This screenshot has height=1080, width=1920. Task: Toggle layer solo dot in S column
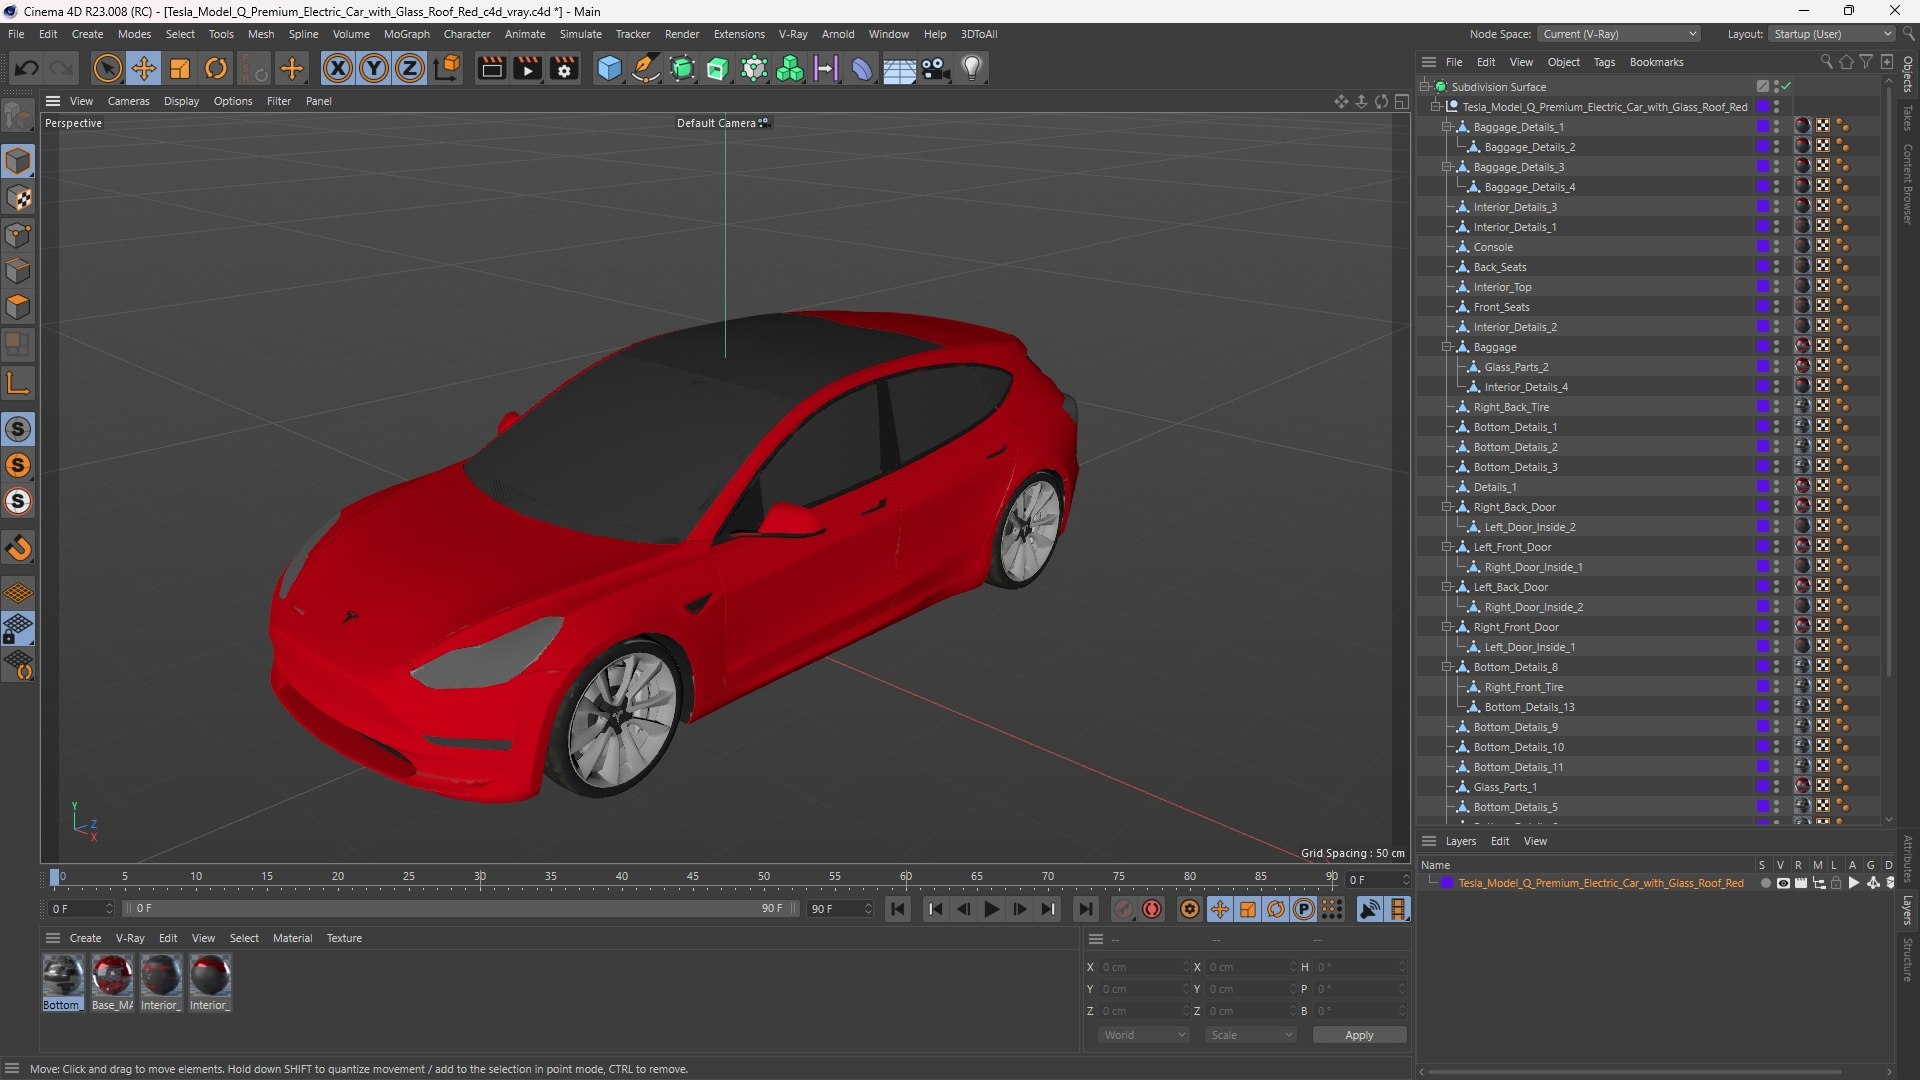click(x=1765, y=883)
